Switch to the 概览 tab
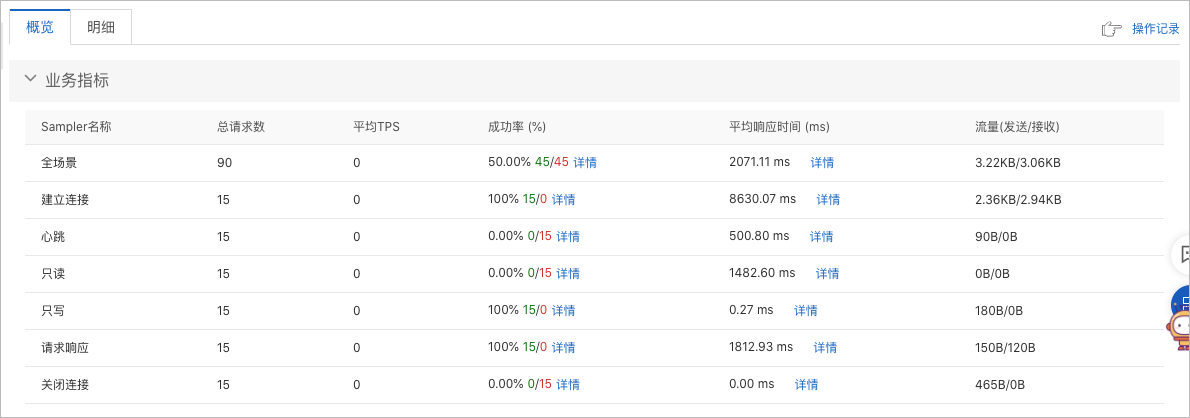 (39, 27)
